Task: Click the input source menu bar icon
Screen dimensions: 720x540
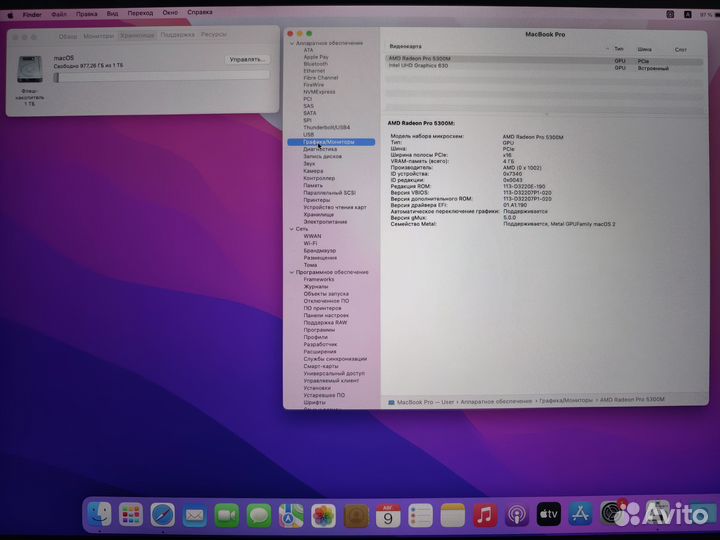Action: tap(687, 15)
